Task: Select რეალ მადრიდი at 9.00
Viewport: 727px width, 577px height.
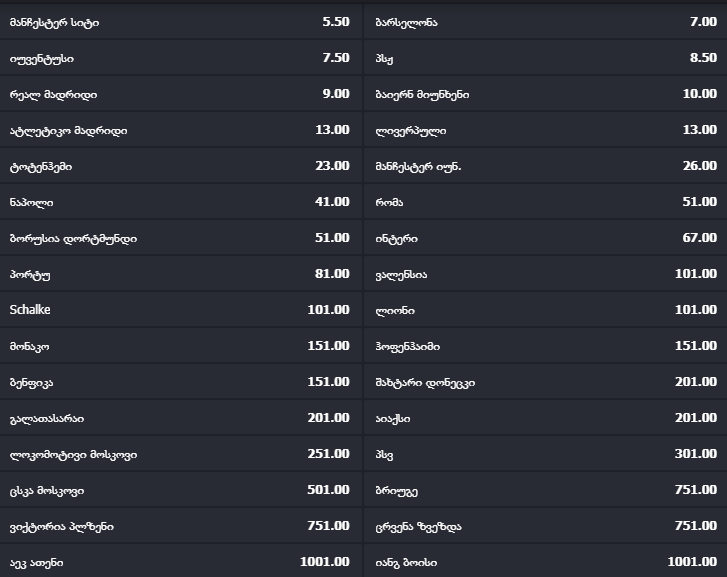Action: pos(181,94)
